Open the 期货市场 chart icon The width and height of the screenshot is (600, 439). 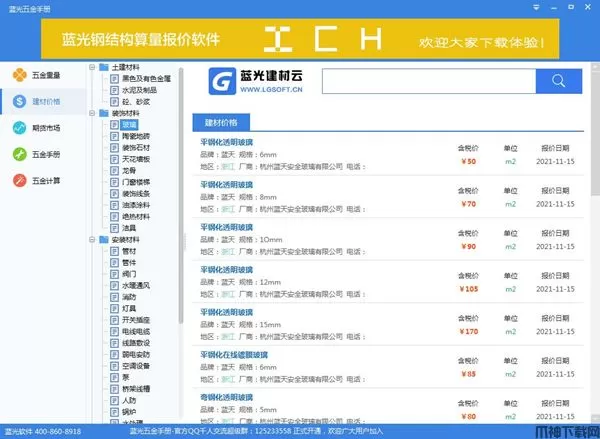[x=19, y=128]
